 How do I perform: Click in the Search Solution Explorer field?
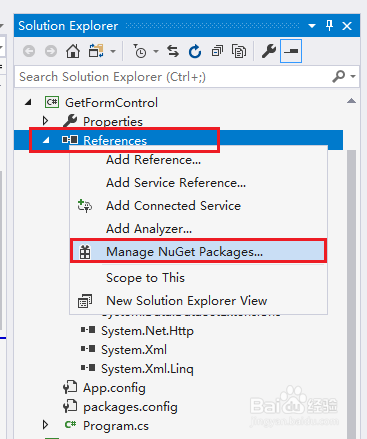(173, 77)
